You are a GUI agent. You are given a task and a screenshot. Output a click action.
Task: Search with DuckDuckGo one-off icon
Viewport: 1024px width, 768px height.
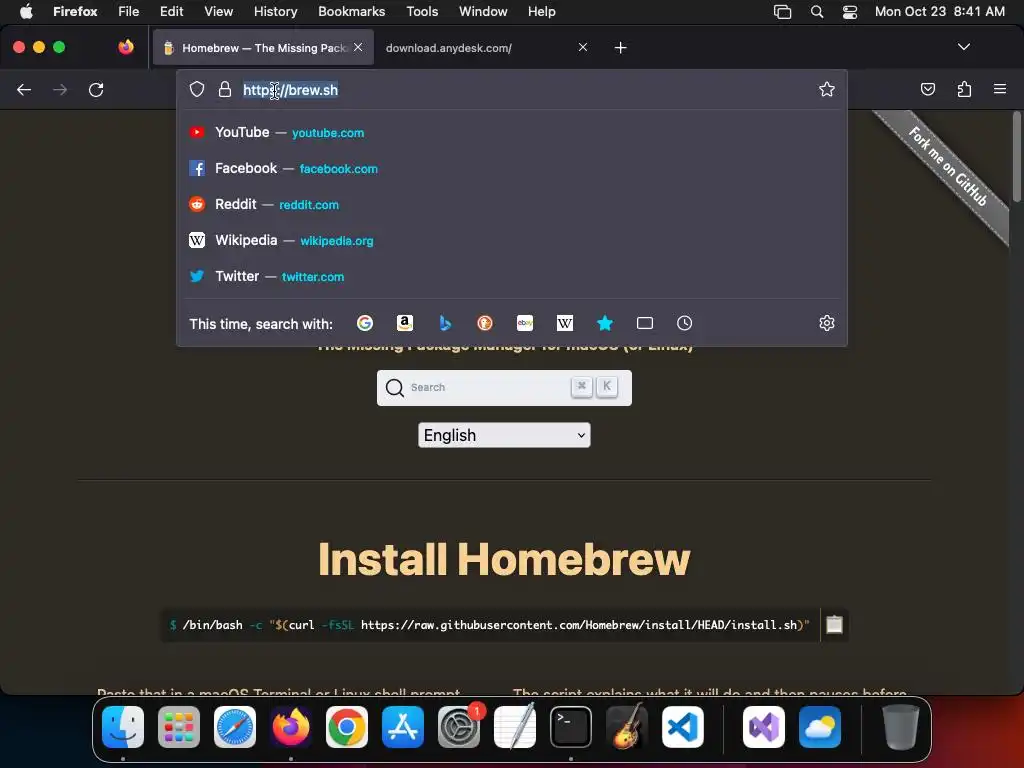click(x=485, y=323)
